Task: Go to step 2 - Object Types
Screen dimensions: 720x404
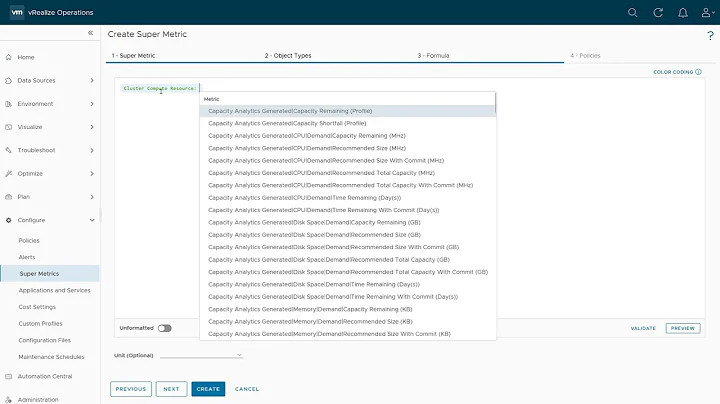Action: (288, 56)
